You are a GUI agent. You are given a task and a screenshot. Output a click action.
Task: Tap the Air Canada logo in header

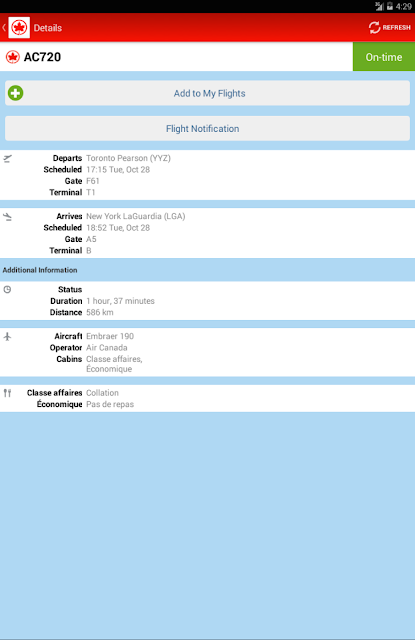click(x=19, y=27)
